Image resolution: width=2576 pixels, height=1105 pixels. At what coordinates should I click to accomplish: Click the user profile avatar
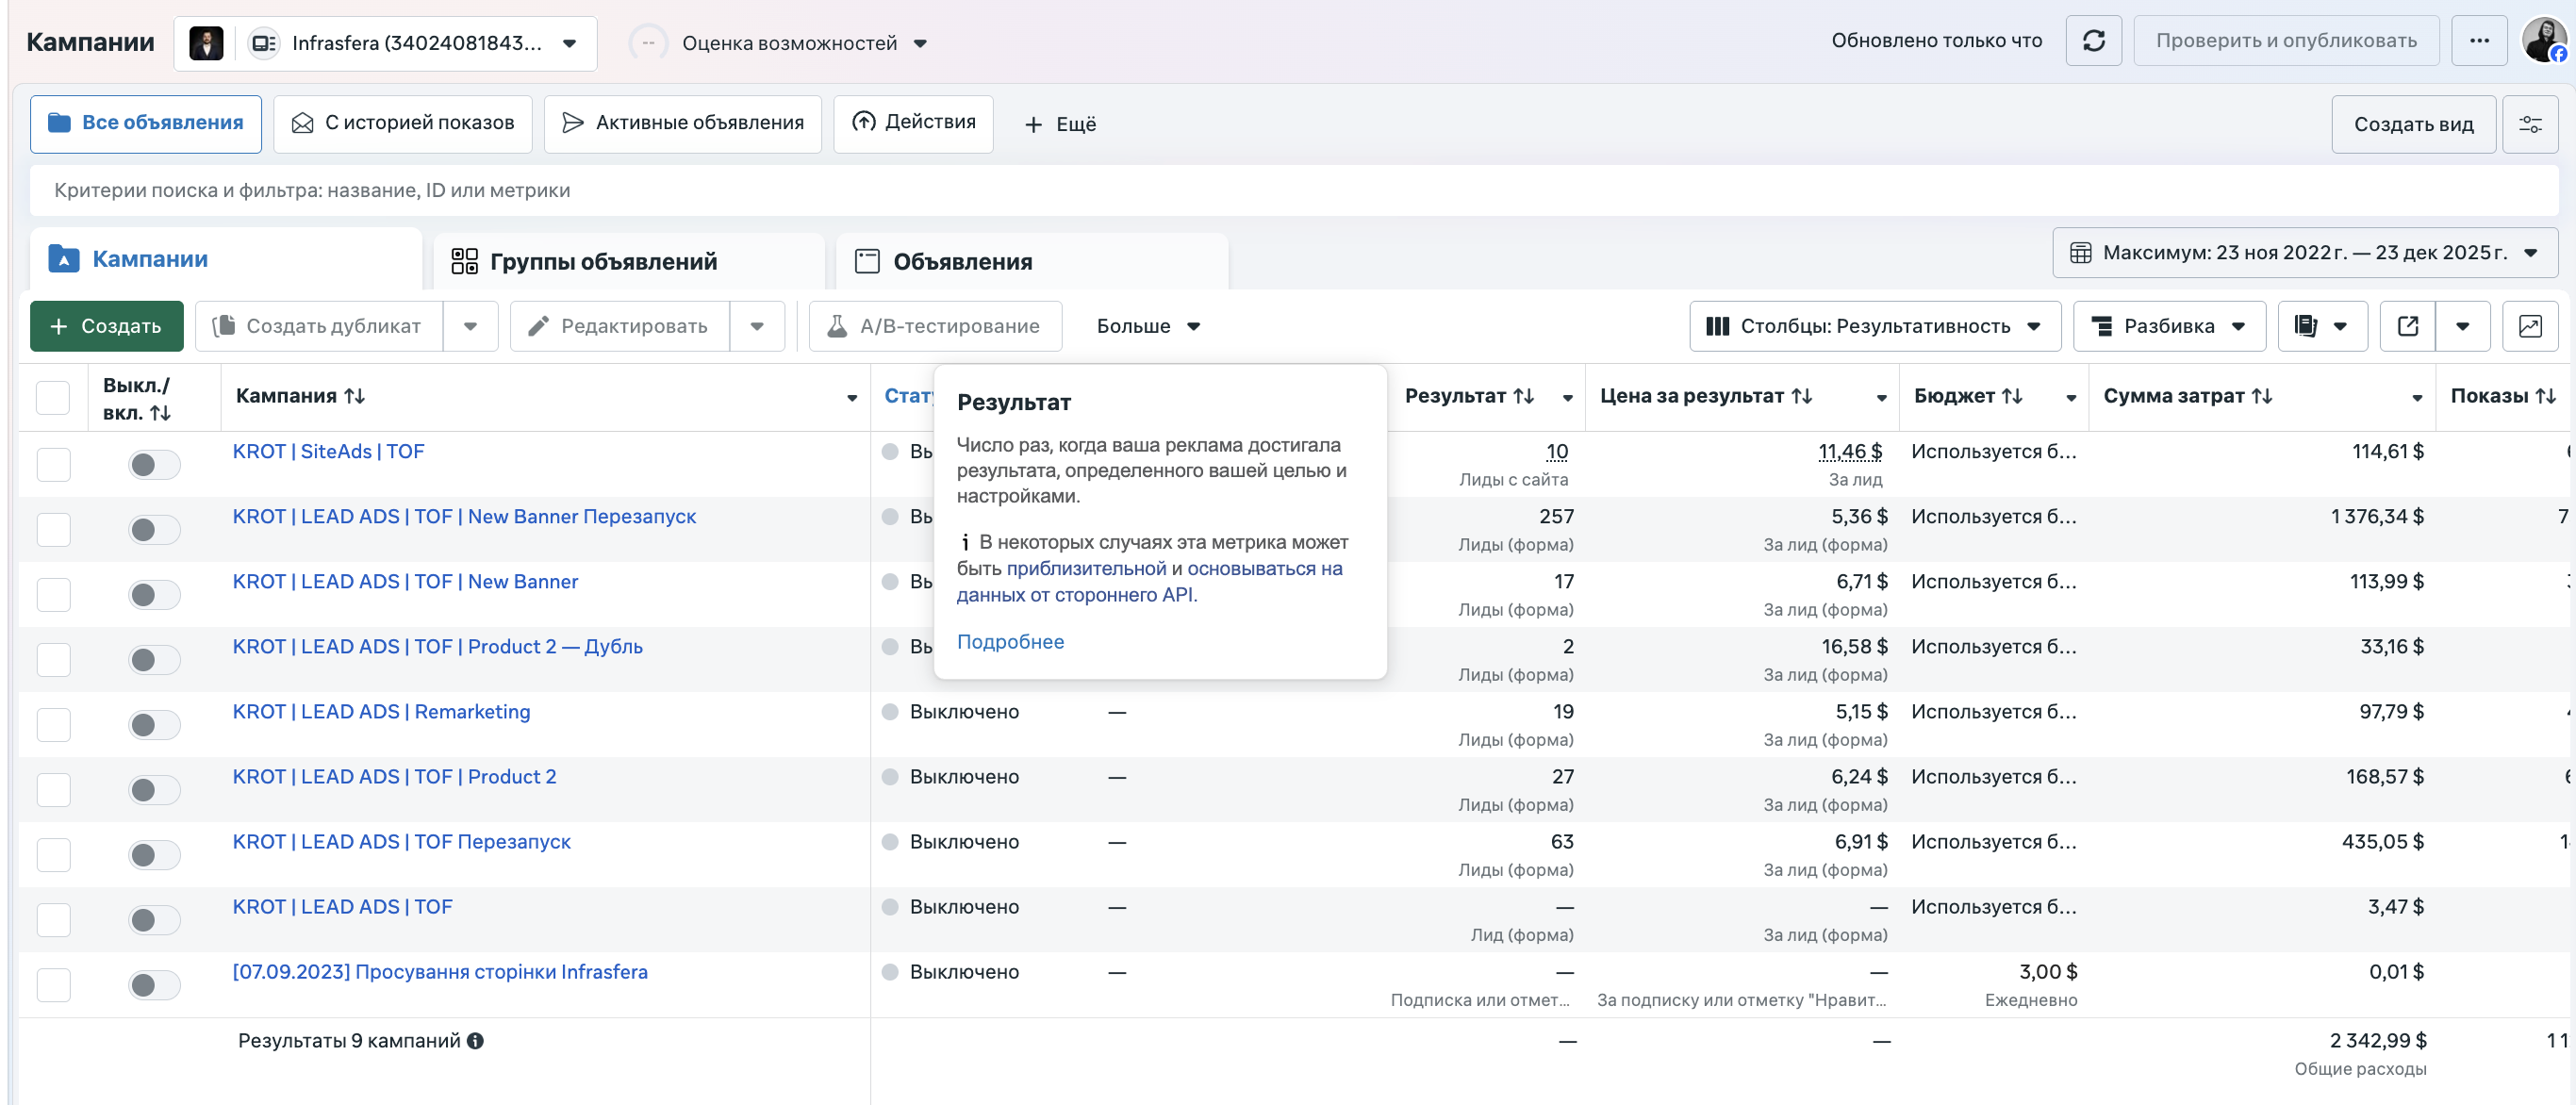coord(2543,41)
